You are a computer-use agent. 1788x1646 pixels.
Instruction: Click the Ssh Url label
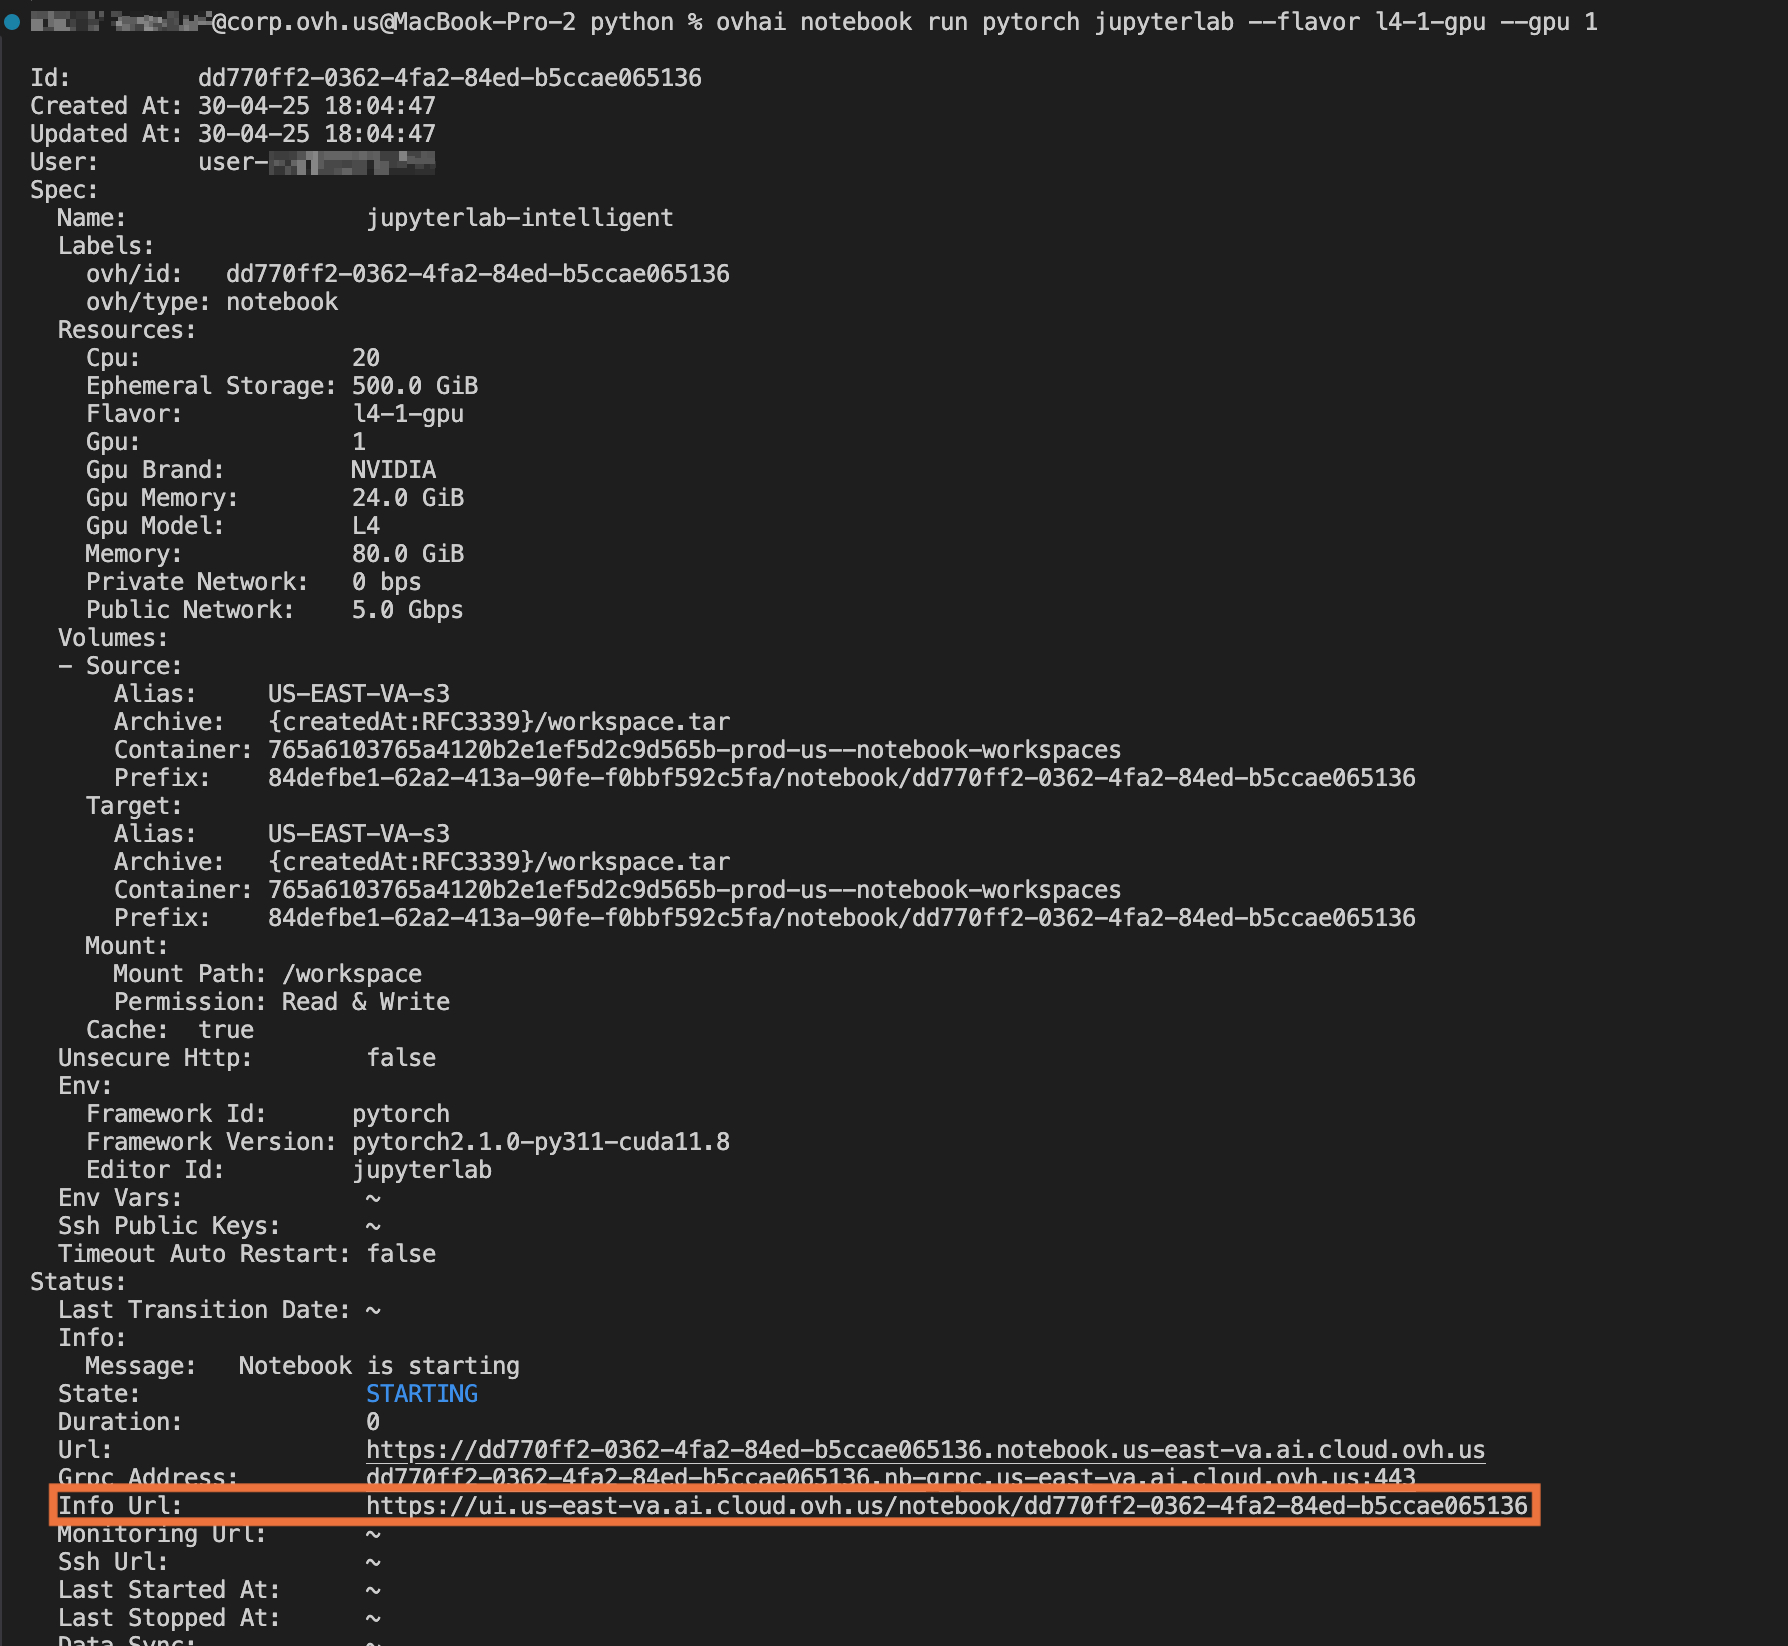pyautogui.click(x=113, y=1562)
